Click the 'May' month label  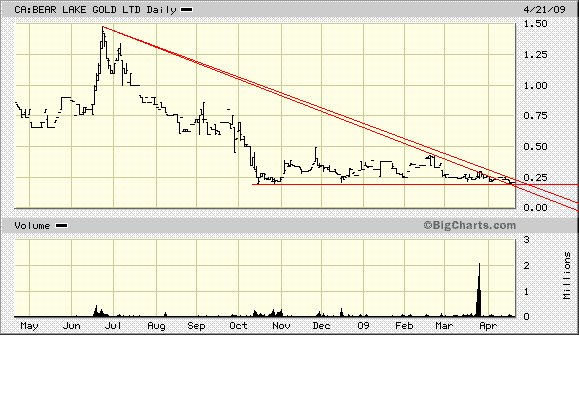pyautogui.click(x=29, y=326)
